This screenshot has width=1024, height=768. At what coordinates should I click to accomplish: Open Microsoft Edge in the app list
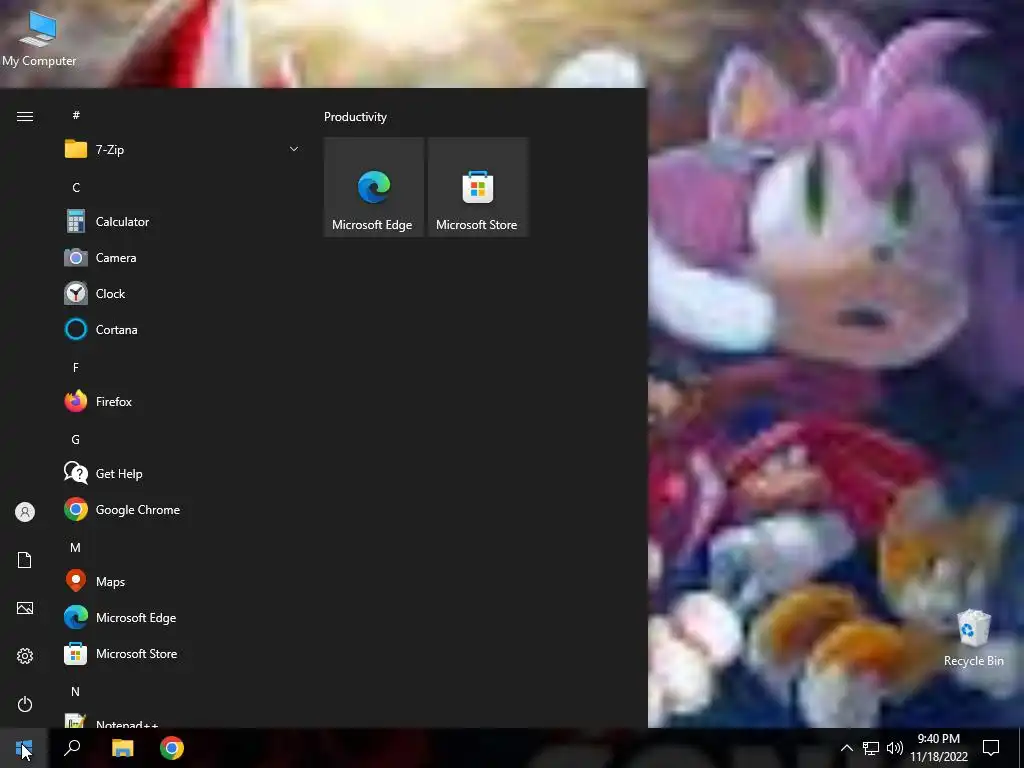pos(182,618)
